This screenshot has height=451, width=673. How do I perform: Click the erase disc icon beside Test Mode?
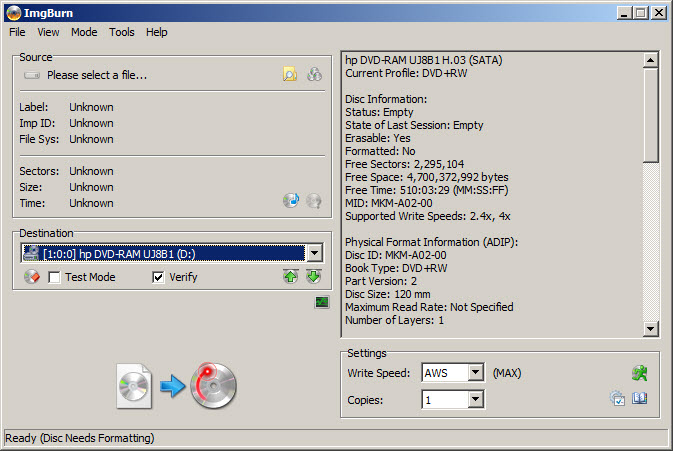32,277
